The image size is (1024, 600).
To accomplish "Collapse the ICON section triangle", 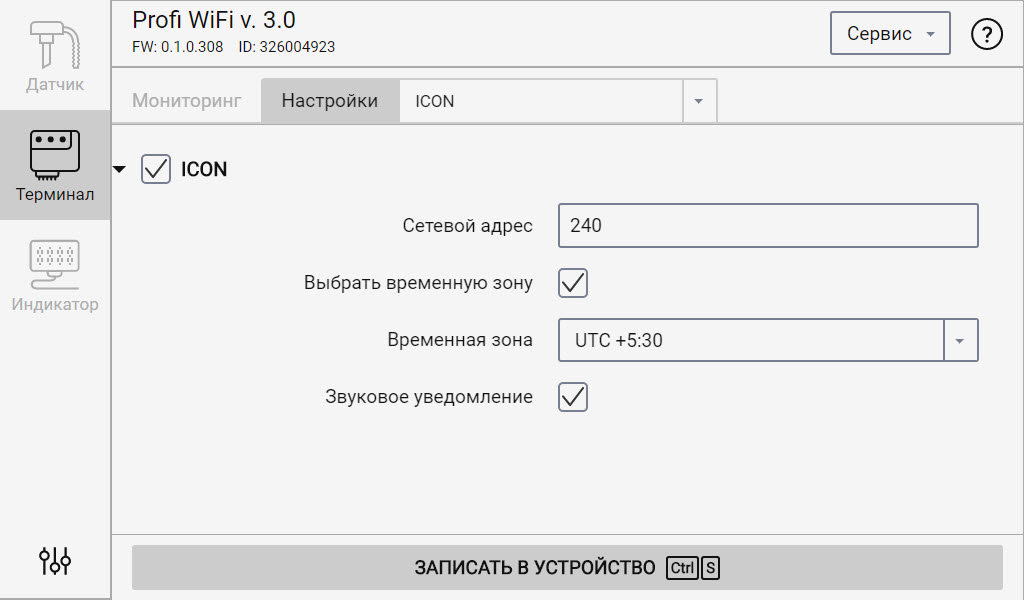I will point(119,169).
